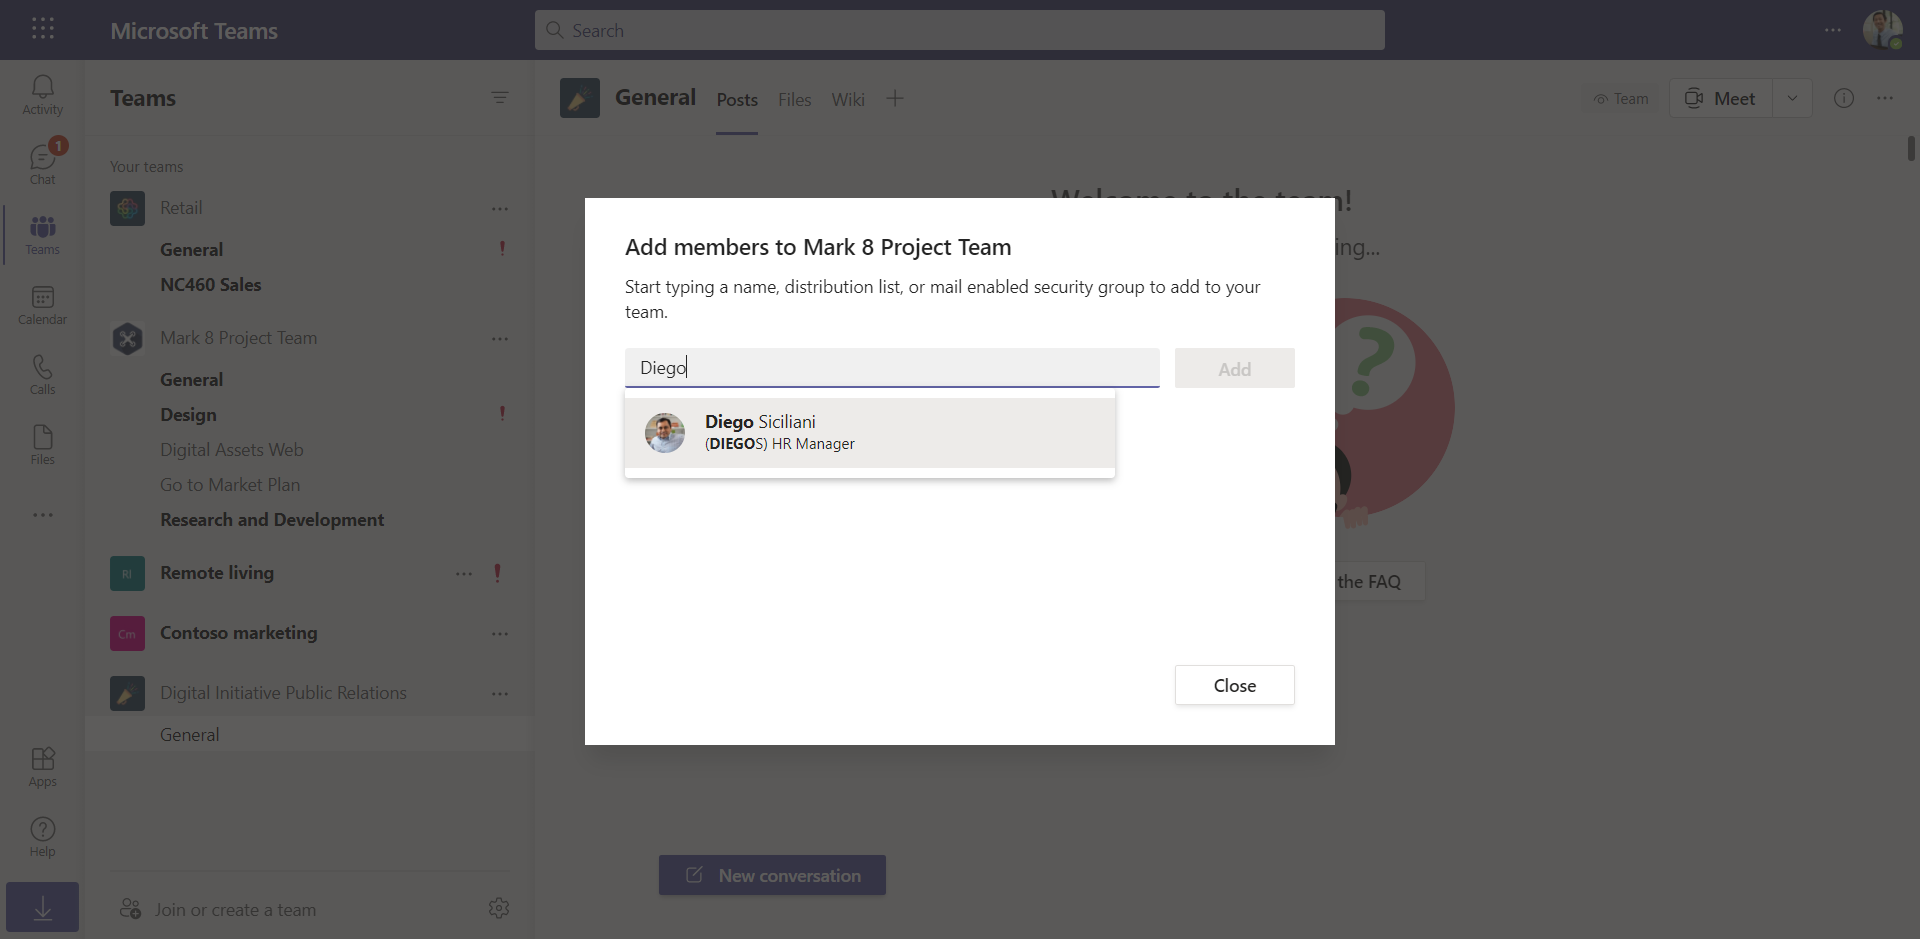The height and width of the screenshot is (939, 1920).
Task: Open the Apps icon in sidebar
Action: point(42,767)
